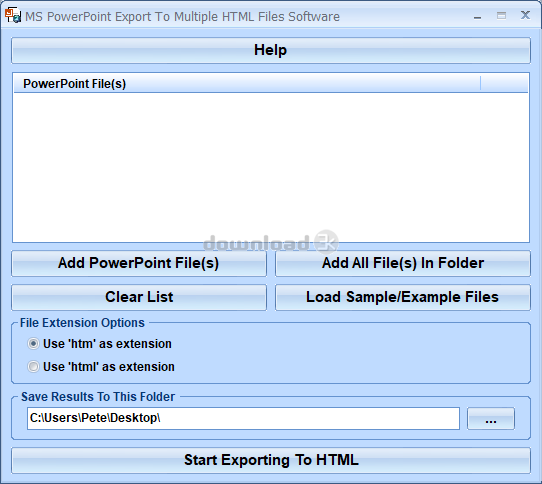
Task: Click the save folder path field
Action: pyautogui.click(x=243, y=419)
